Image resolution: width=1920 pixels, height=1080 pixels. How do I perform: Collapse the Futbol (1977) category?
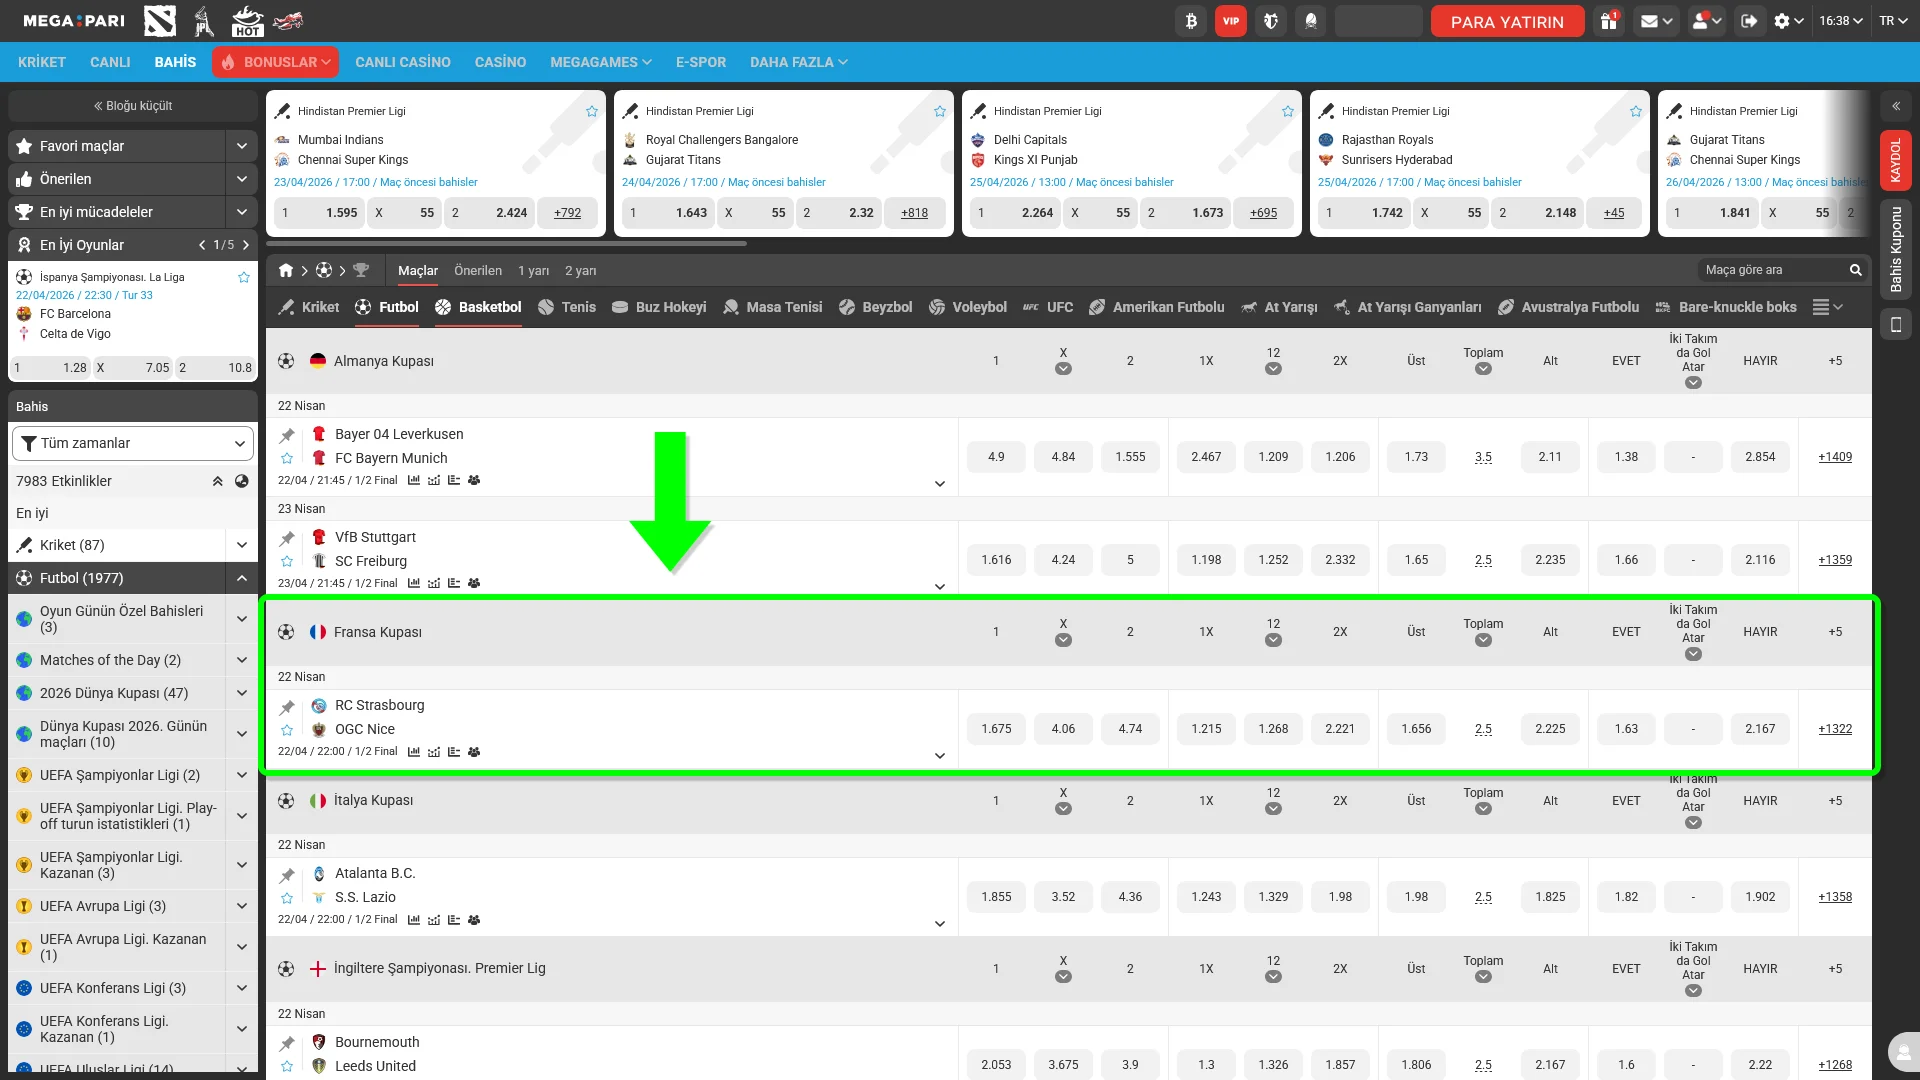(x=242, y=578)
